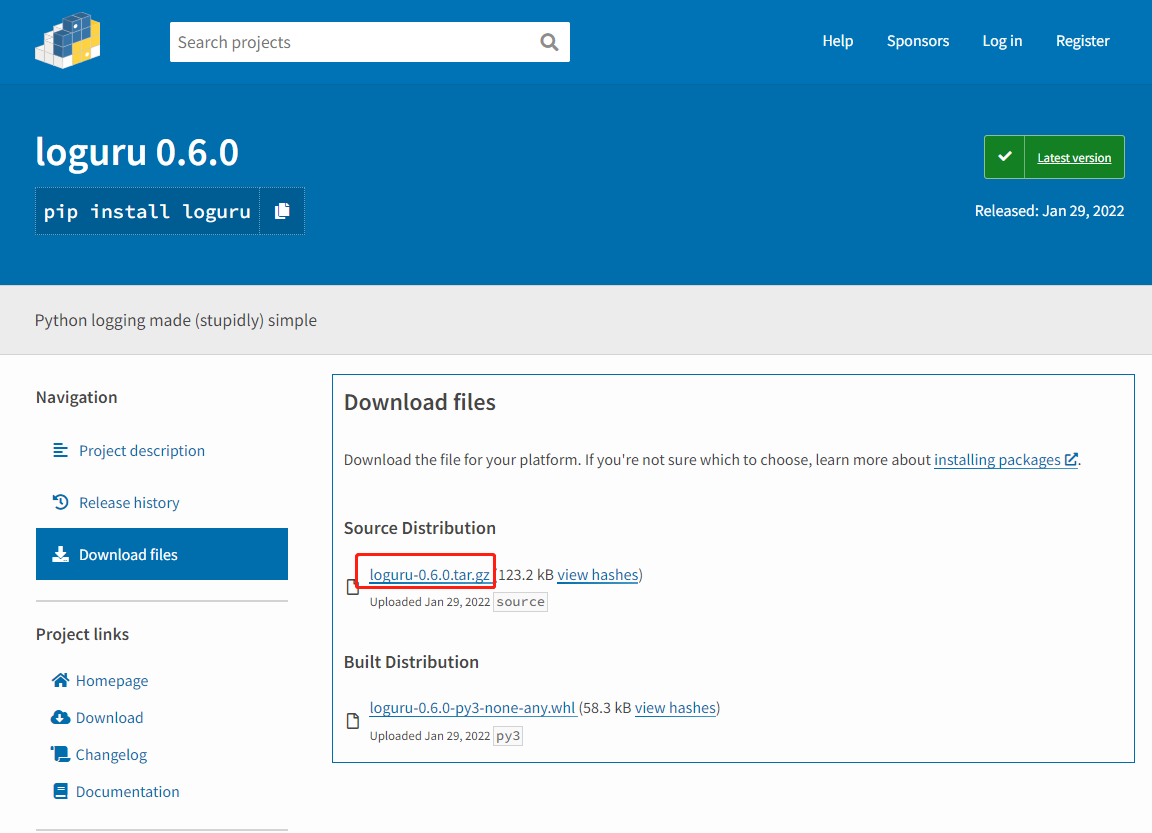Copy pip install command to clipboard
The width and height of the screenshot is (1152, 833).
click(x=282, y=212)
